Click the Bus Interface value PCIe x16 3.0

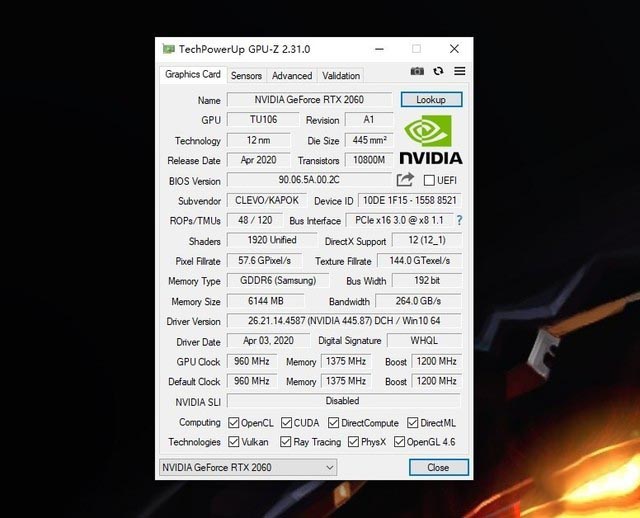coord(399,220)
